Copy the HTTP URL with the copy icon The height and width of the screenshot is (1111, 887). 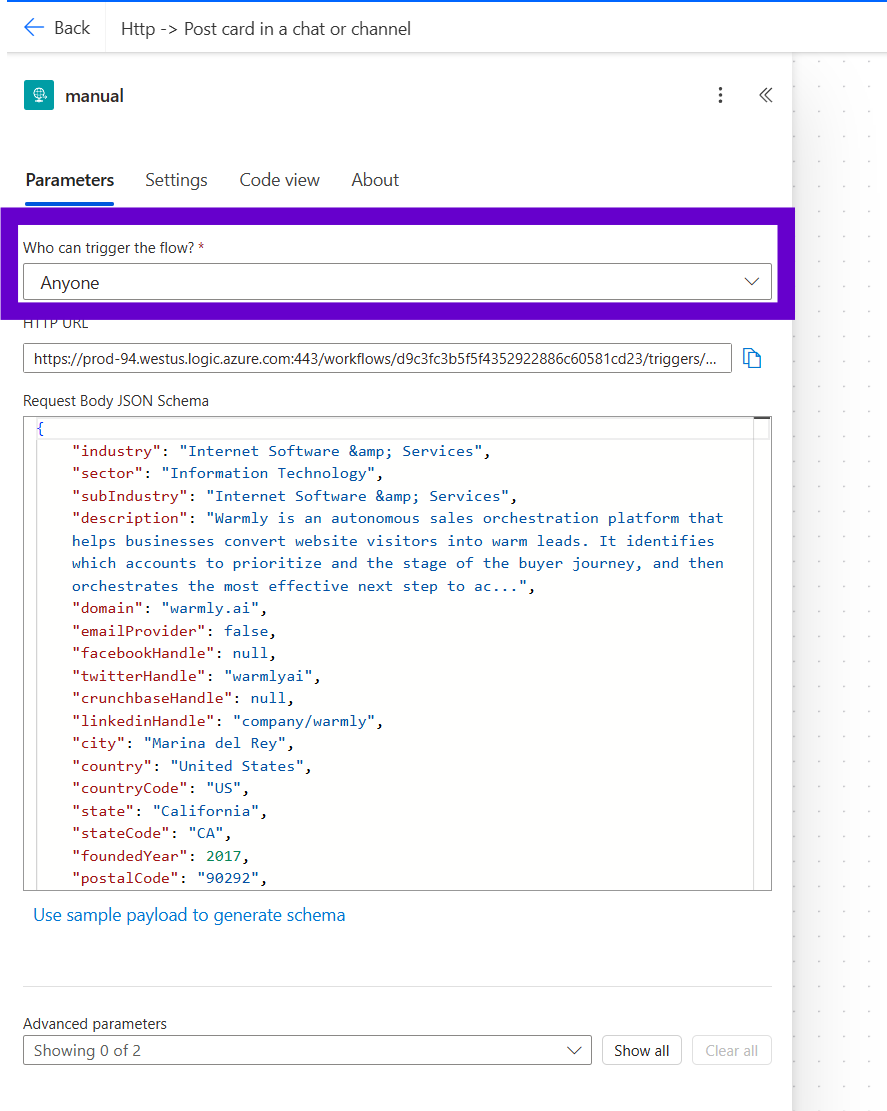pyautogui.click(x=752, y=358)
